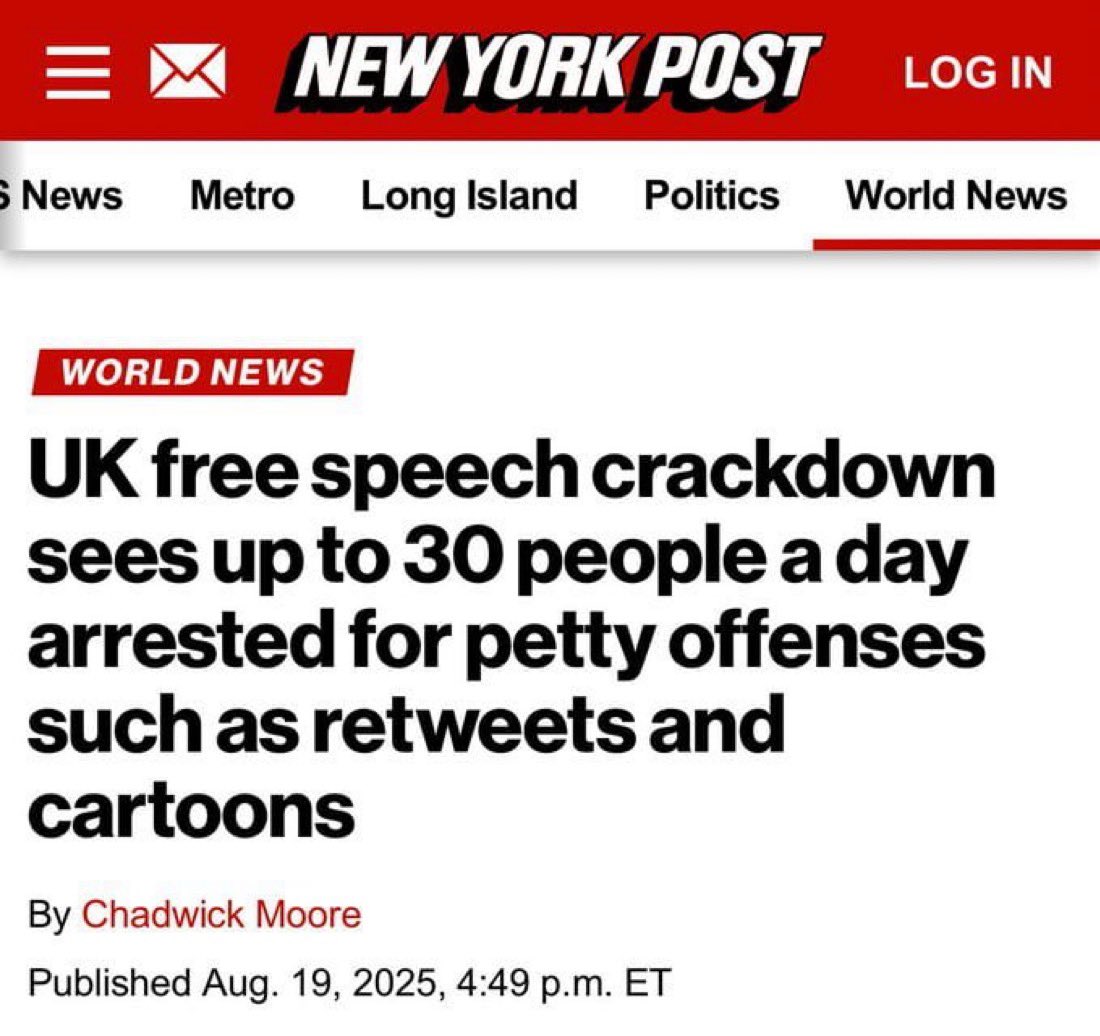Open the hamburger menu icon
The height and width of the screenshot is (1036, 1100).
click(x=78, y=72)
